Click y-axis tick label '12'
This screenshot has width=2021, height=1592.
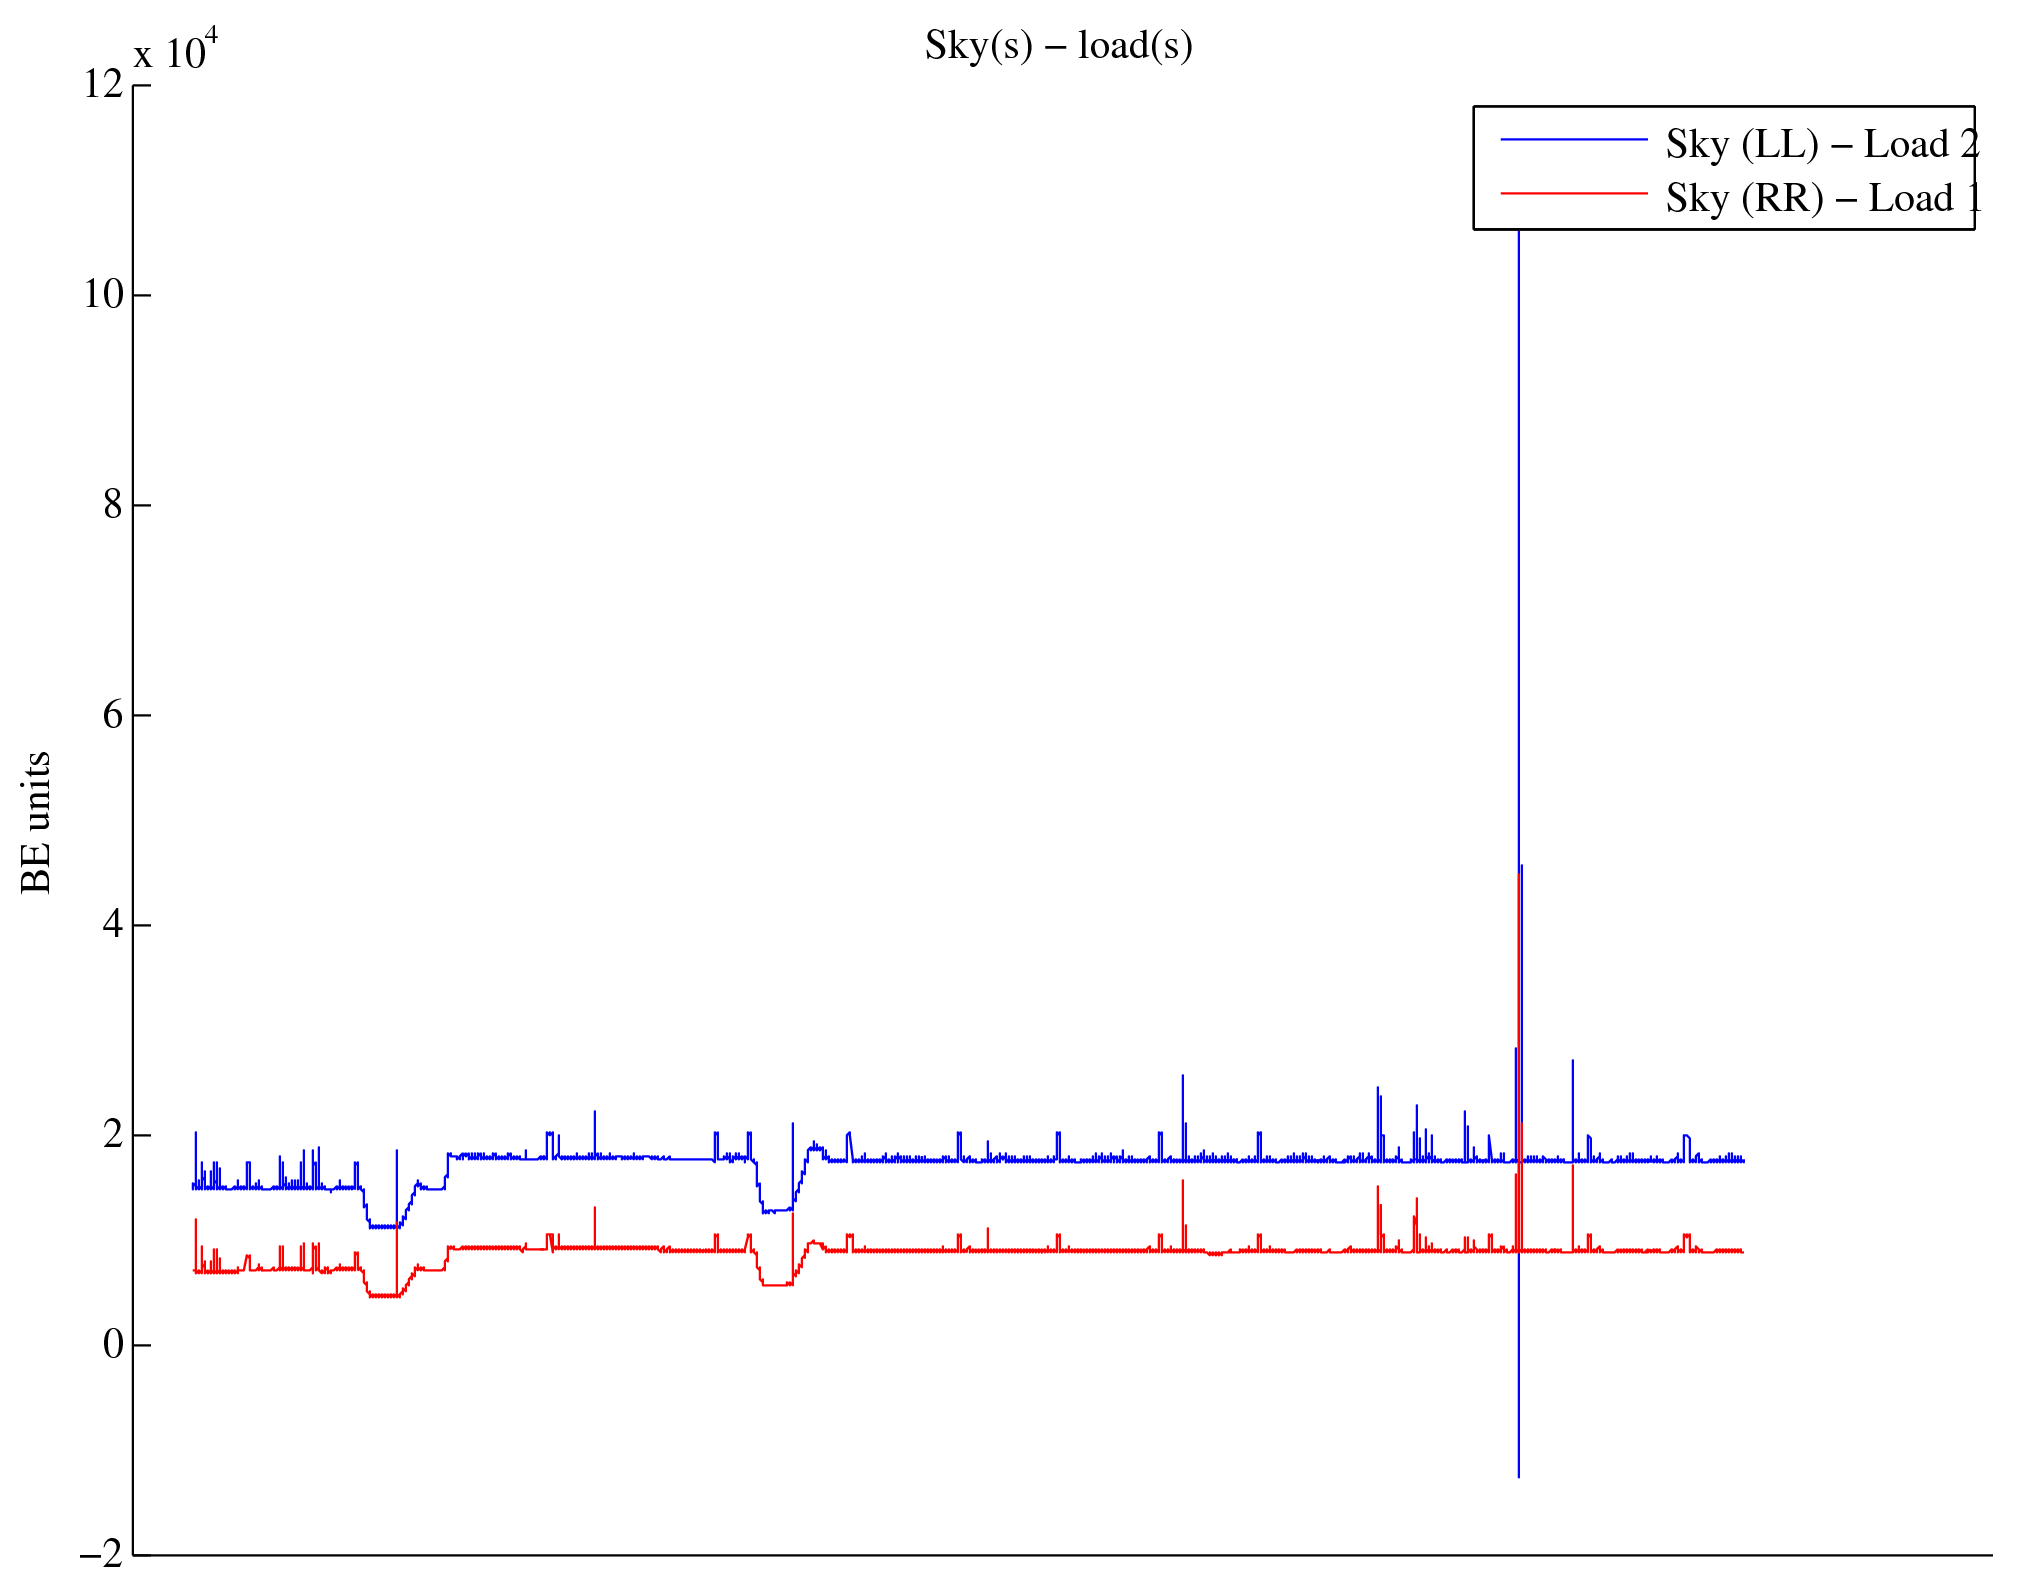click(x=103, y=85)
